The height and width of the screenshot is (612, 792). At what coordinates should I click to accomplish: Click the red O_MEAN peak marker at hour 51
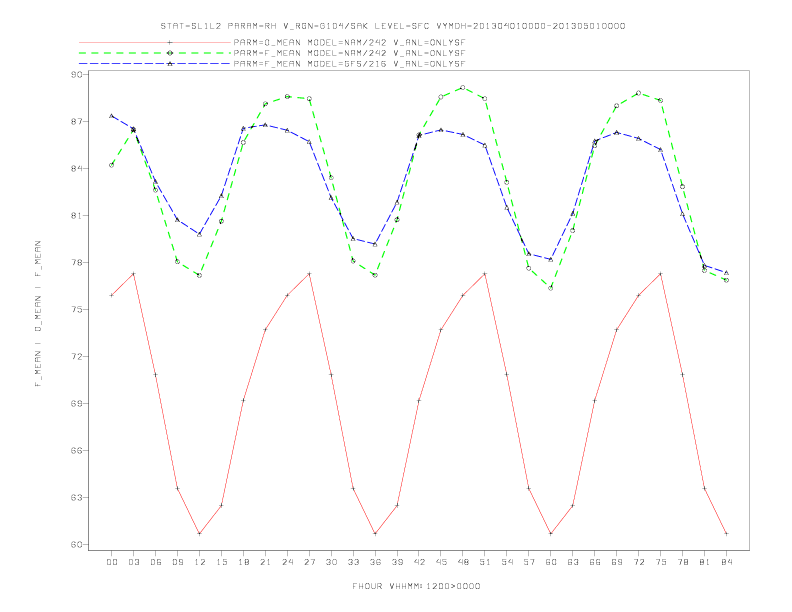tap(485, 274)
